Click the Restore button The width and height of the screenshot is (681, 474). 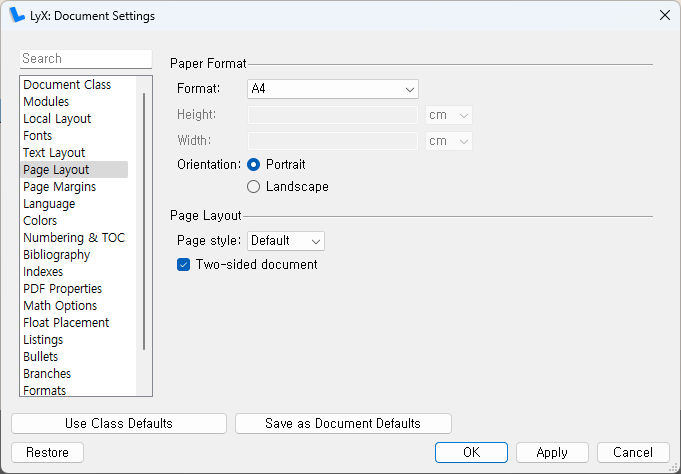47,452
